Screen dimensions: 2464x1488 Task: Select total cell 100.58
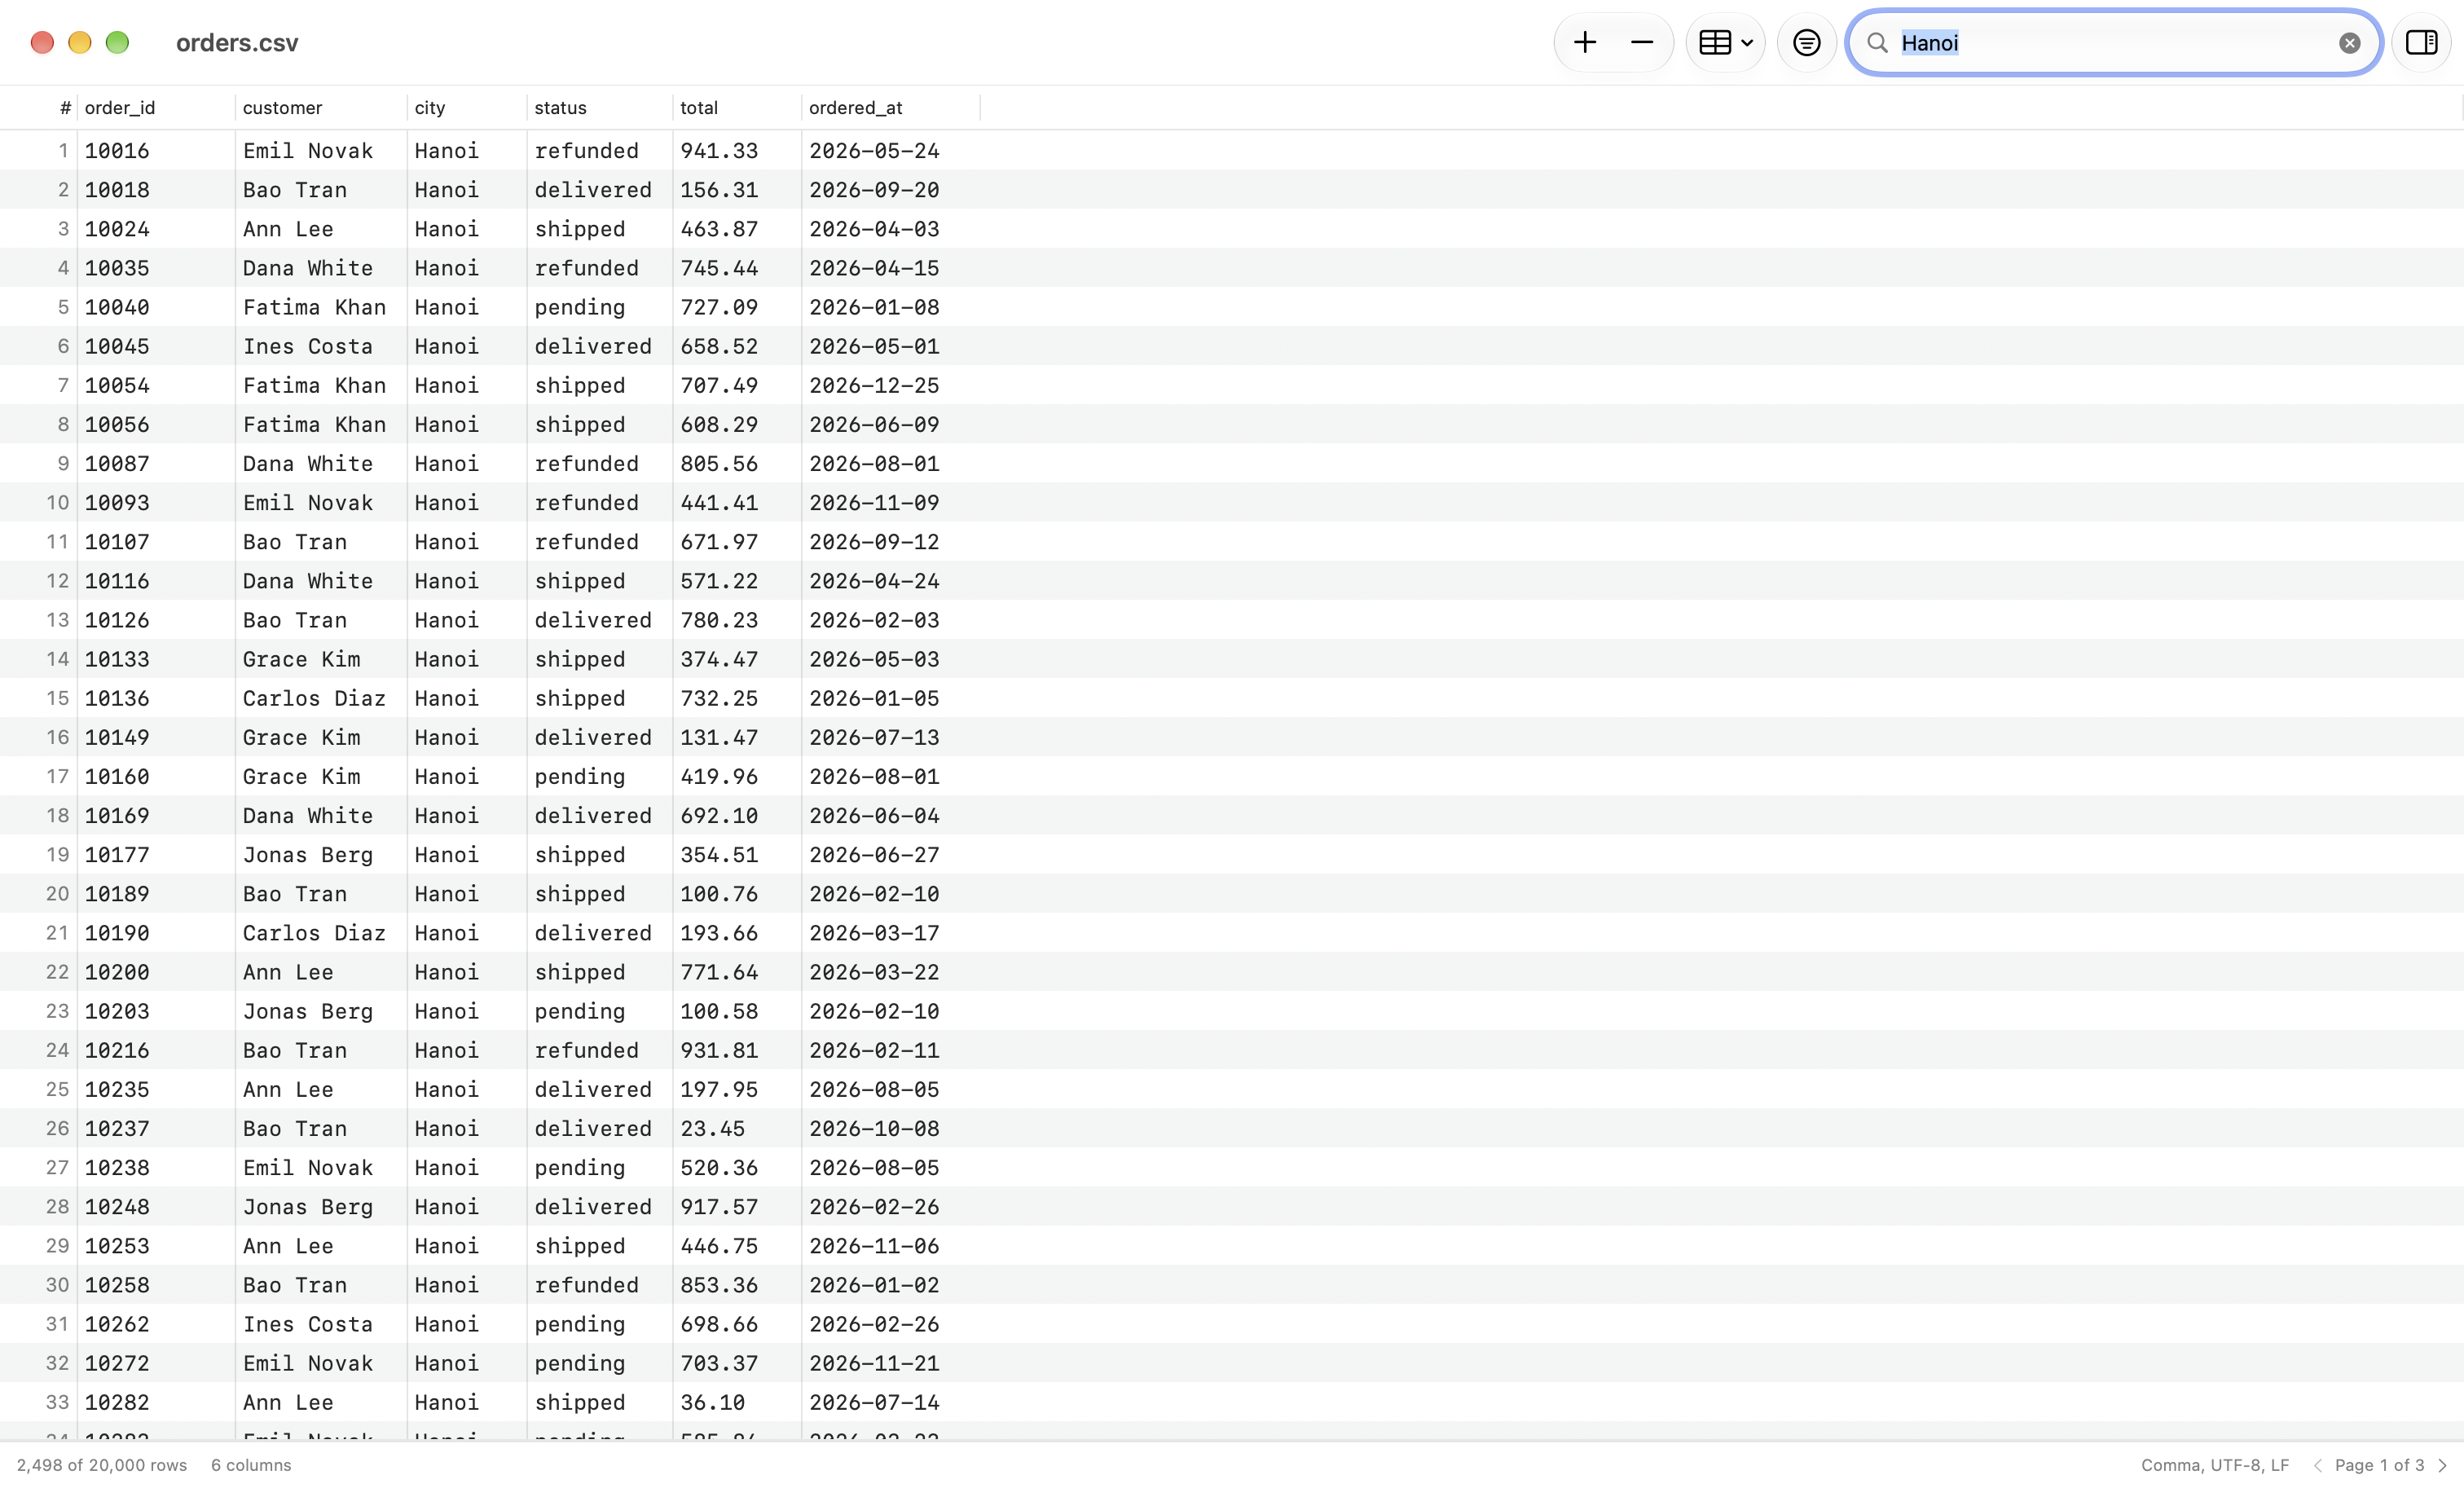coord(737,1010)
